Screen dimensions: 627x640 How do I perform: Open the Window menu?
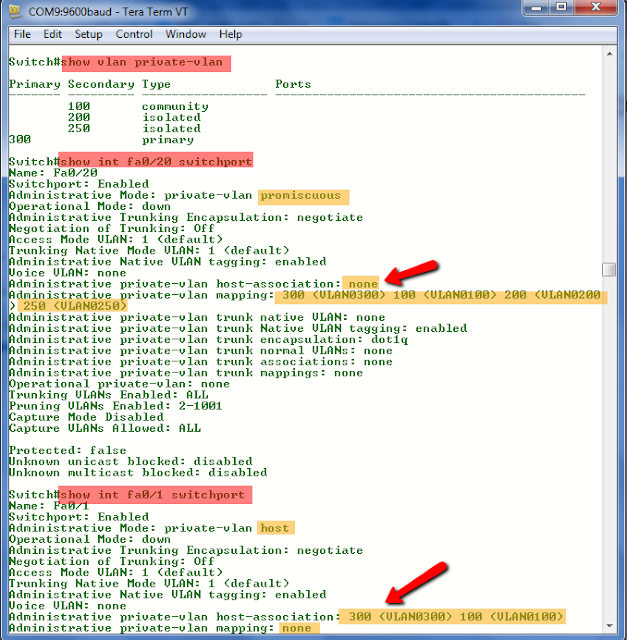(x=185, y=34)
